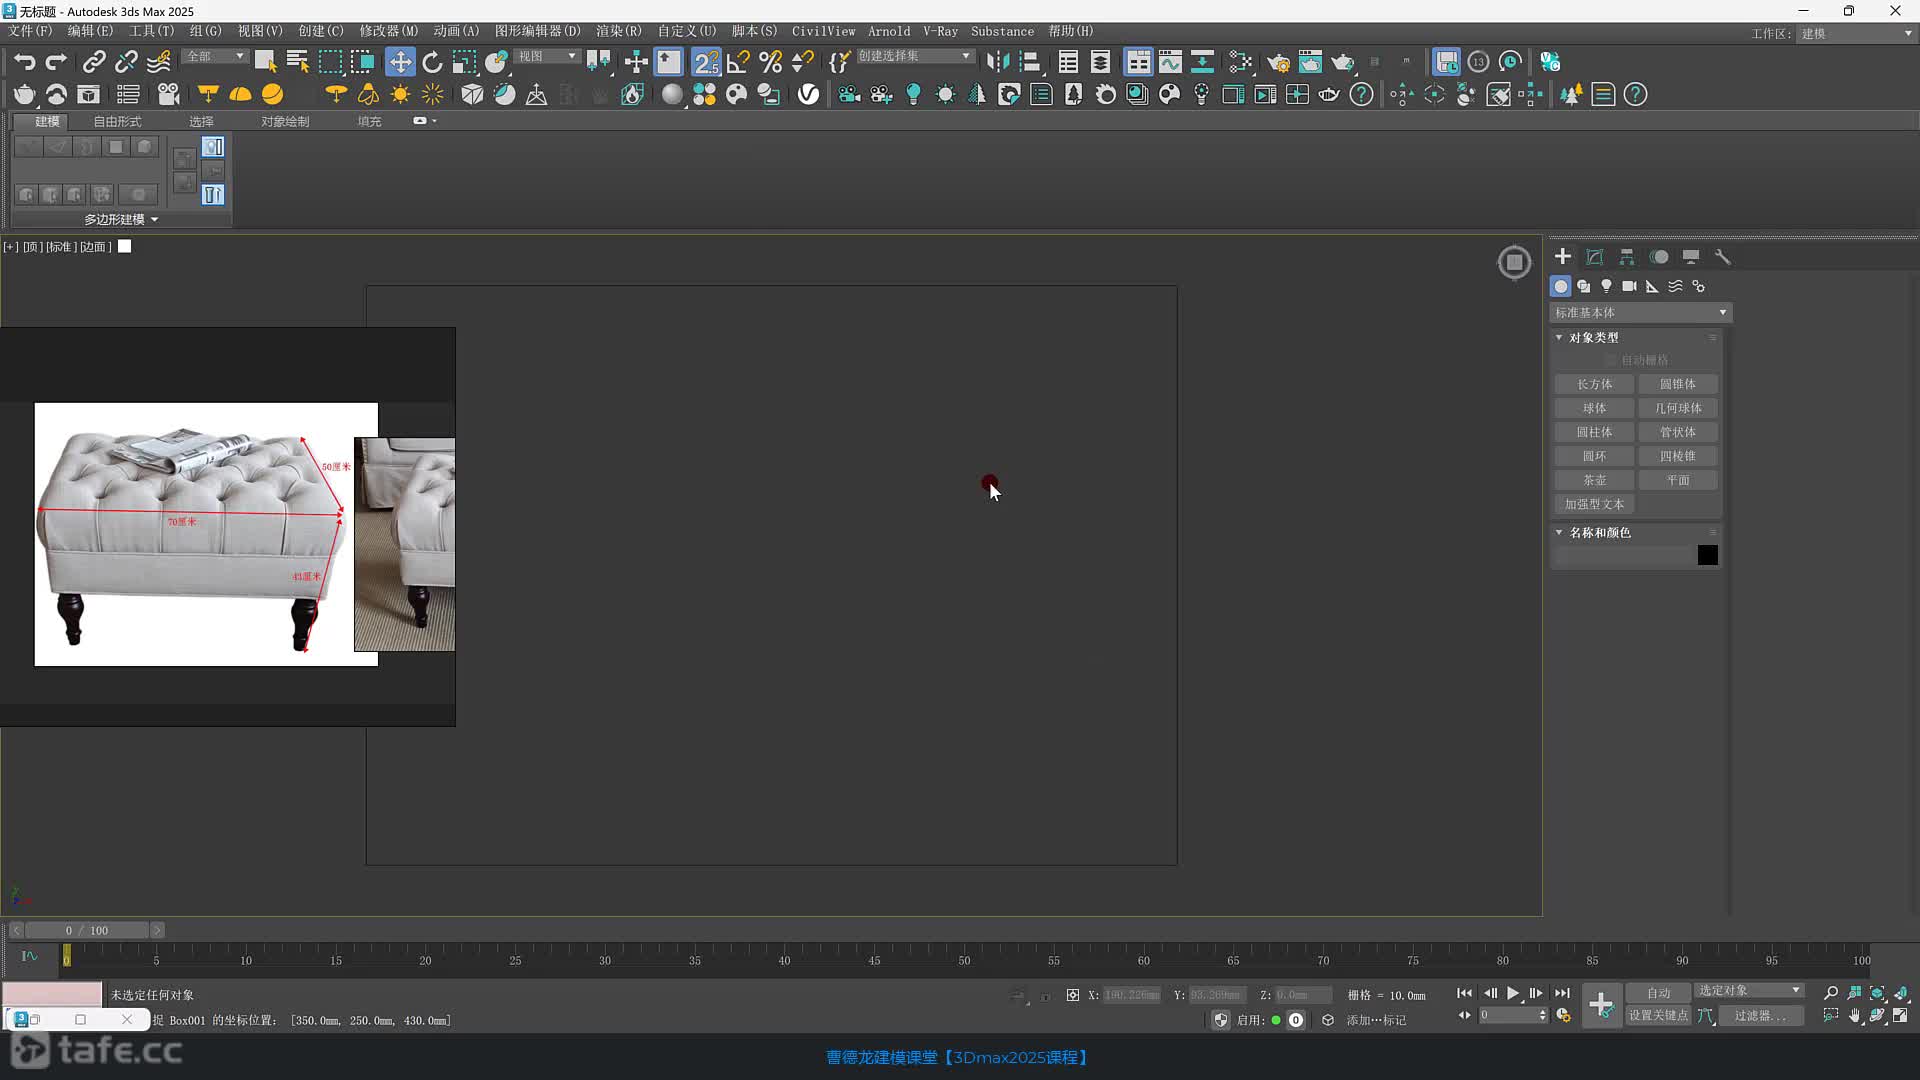This screenshot has height=1080, width=1920.
Task: Click the 设置关键点 set key button
Action: coord(1658,1016)
